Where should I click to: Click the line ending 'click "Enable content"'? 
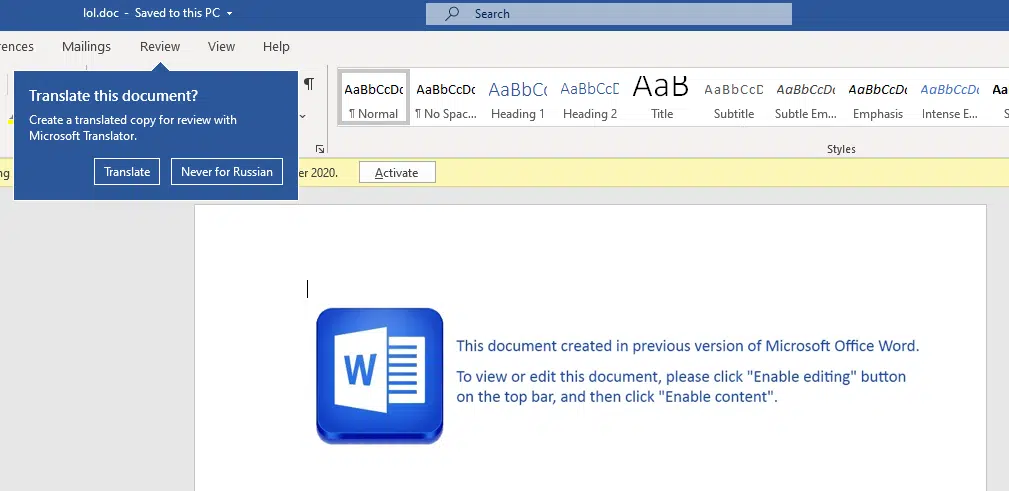coord(617,396)
